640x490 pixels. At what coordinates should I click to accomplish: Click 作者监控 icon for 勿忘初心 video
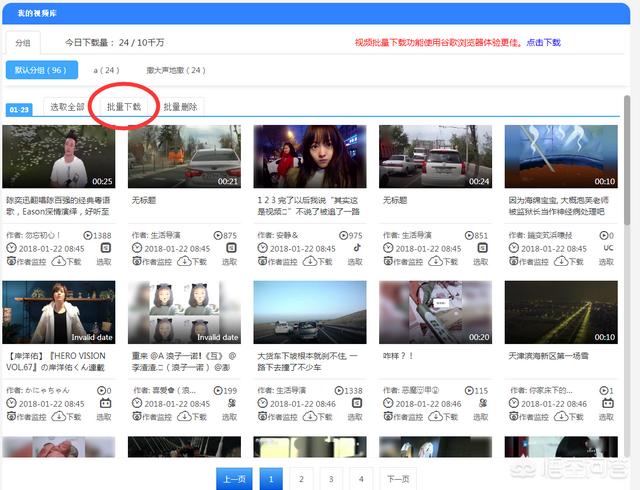click(11, 261)
